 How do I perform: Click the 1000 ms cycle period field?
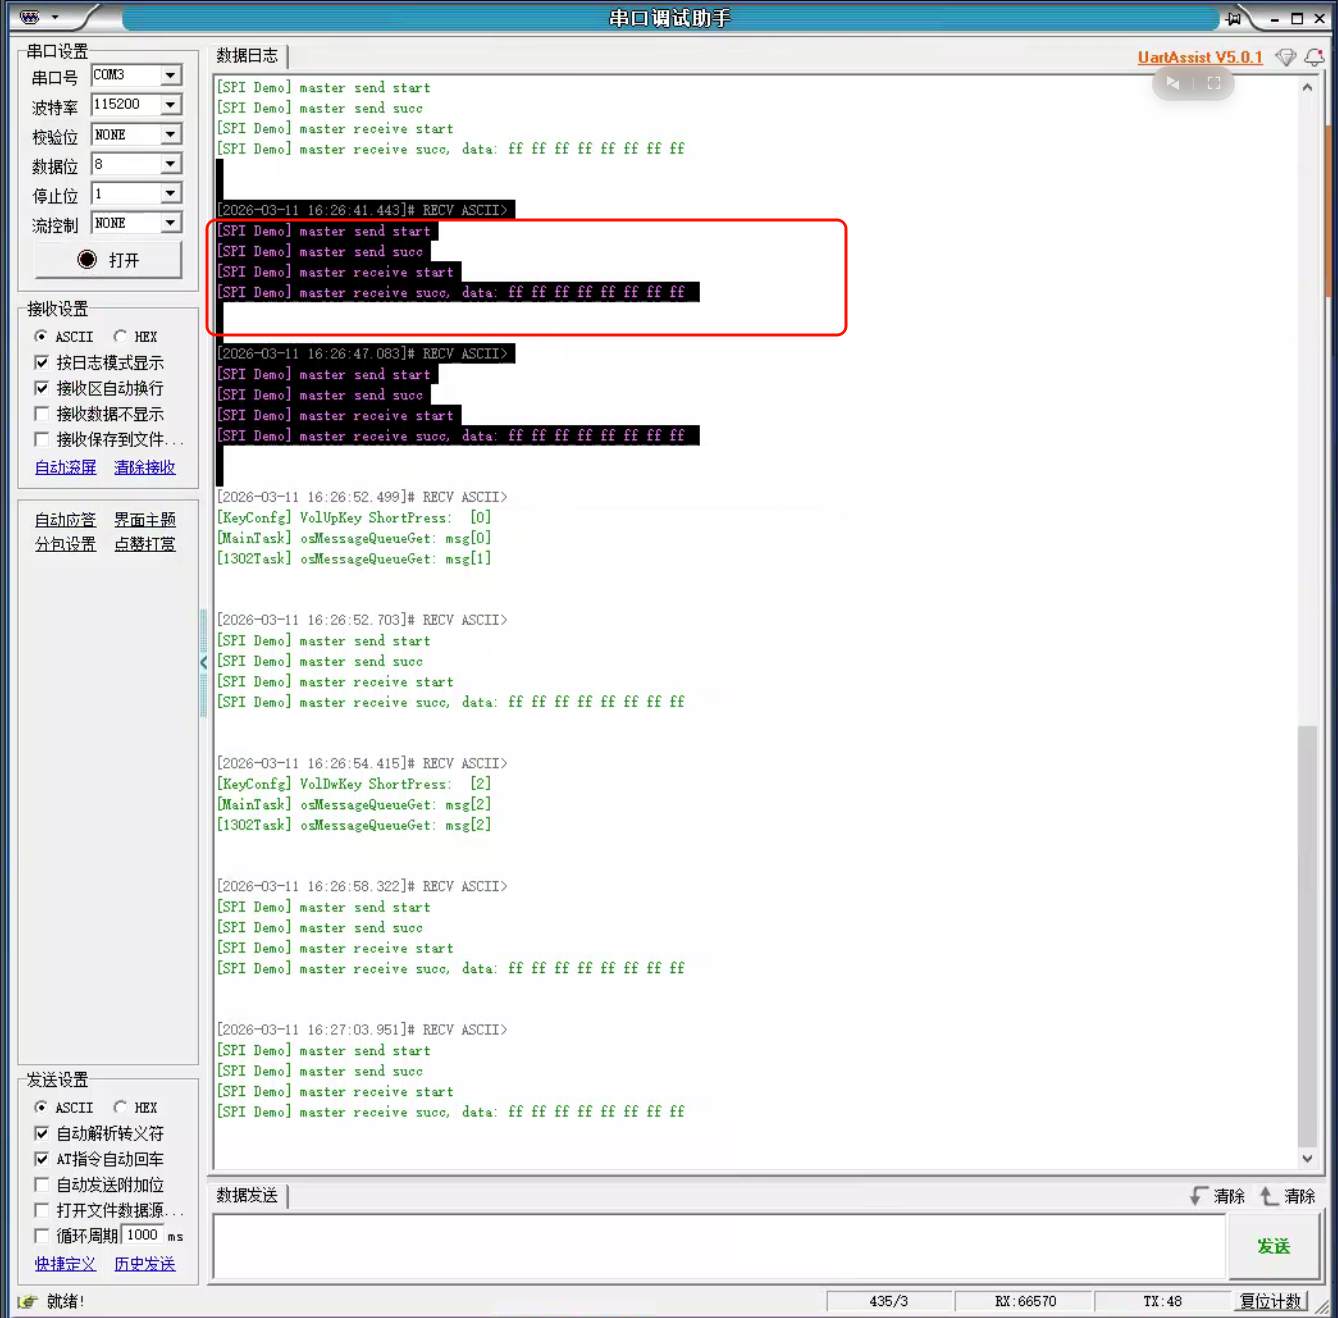(143, 1235)
